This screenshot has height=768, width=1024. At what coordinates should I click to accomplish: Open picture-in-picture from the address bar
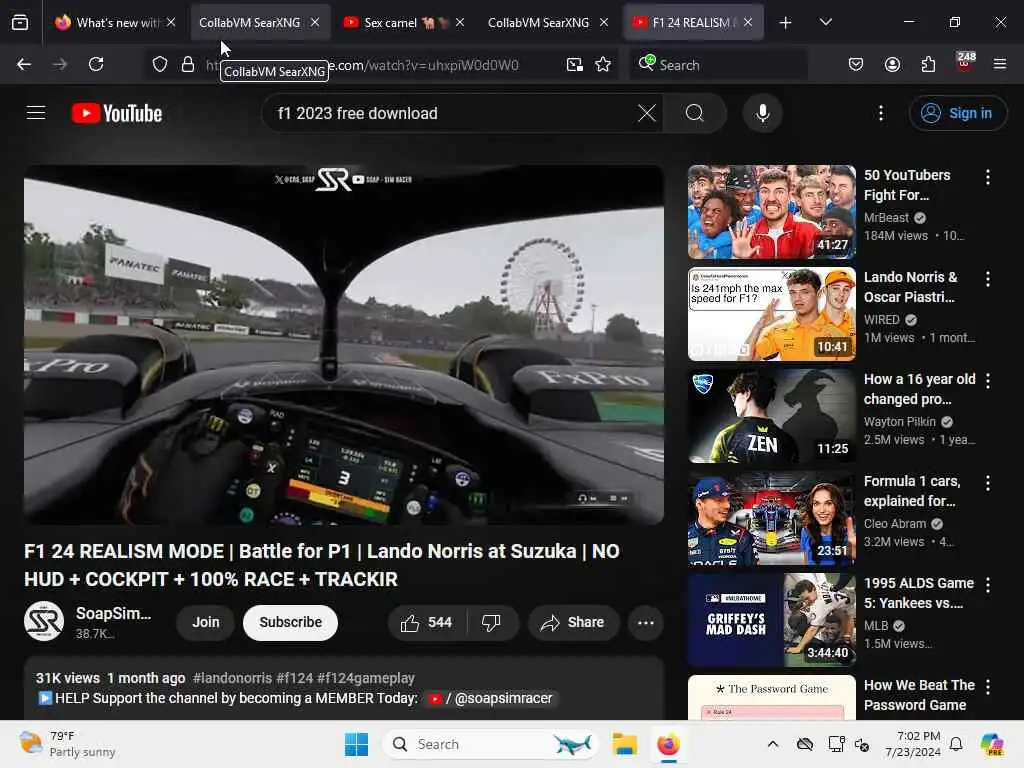click(x=575, y=64)
